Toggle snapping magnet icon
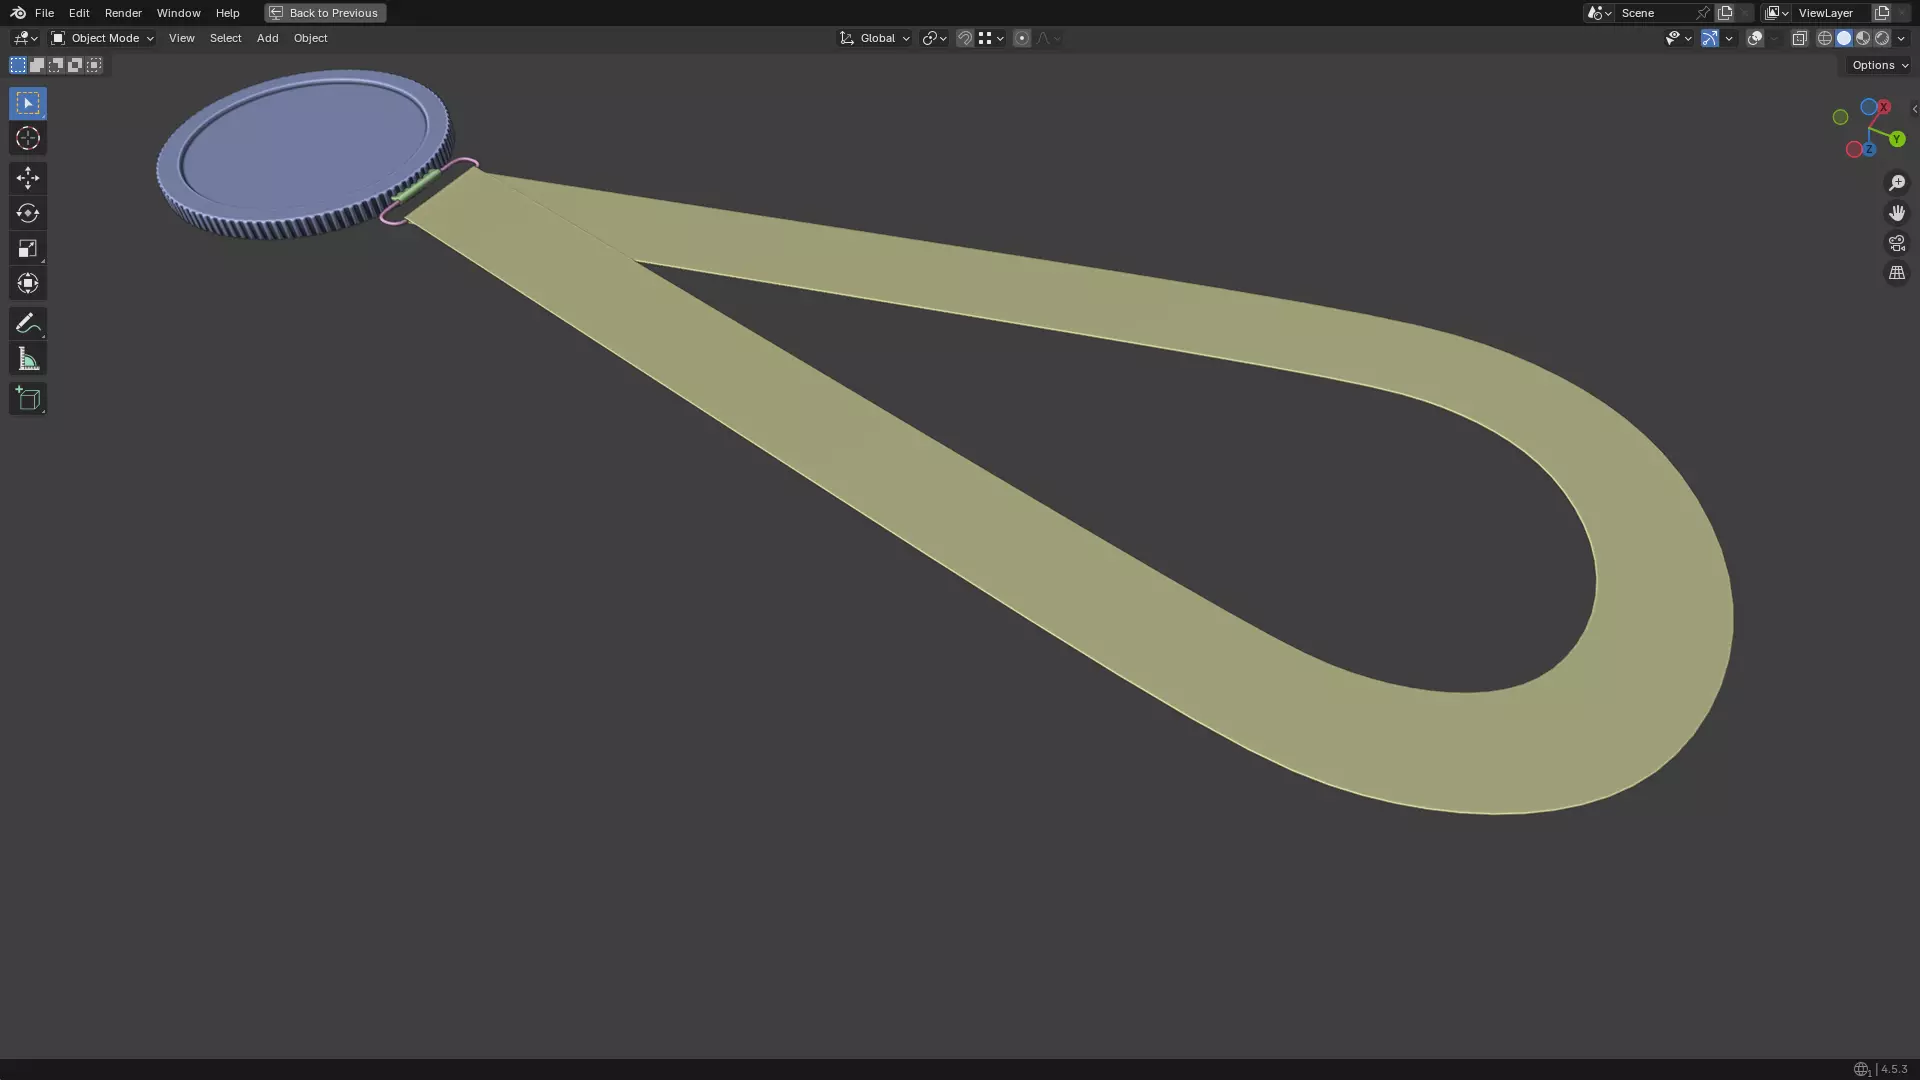The image size is (1920, 1080). (964, 38)
